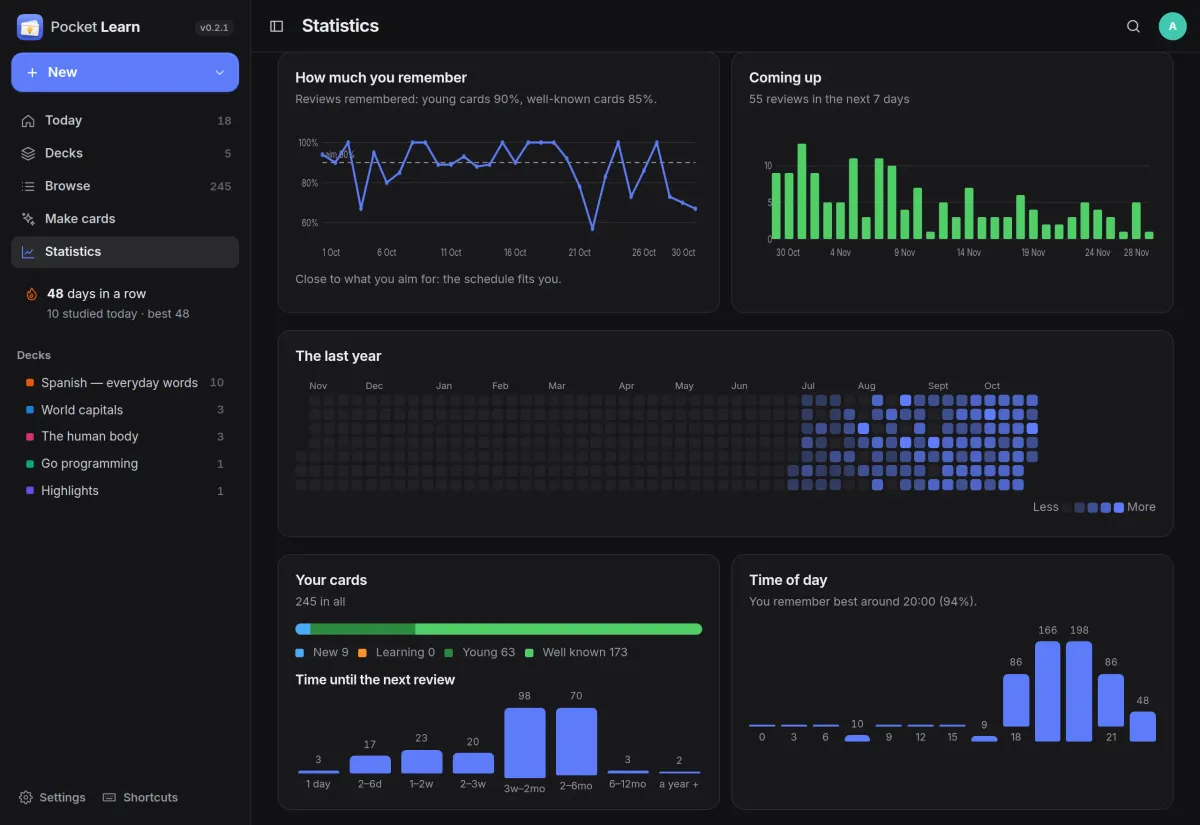This screenshot has width=1200, height=825.
Task: Click the Make cards wand icon
Action: point(28,219)
